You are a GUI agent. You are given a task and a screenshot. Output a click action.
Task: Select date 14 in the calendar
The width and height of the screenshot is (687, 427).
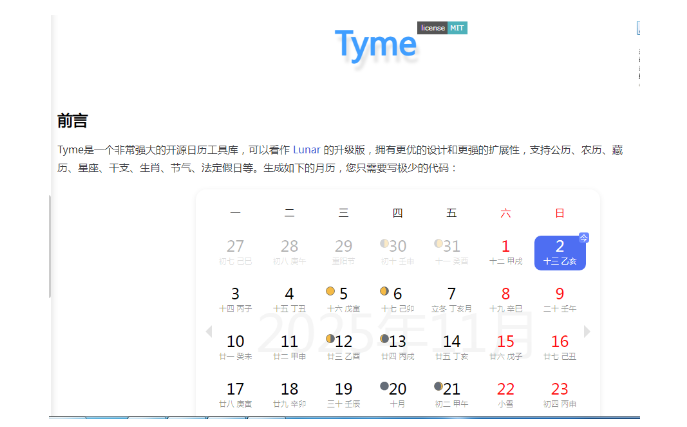click(452, 348)
